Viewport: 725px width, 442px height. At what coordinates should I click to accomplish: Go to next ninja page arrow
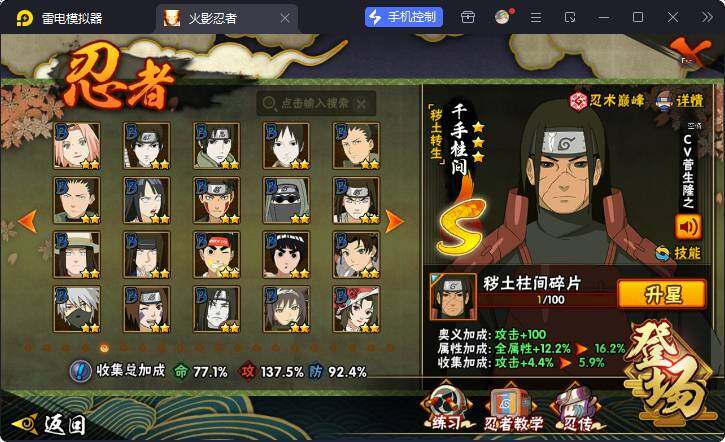point(394,221)
